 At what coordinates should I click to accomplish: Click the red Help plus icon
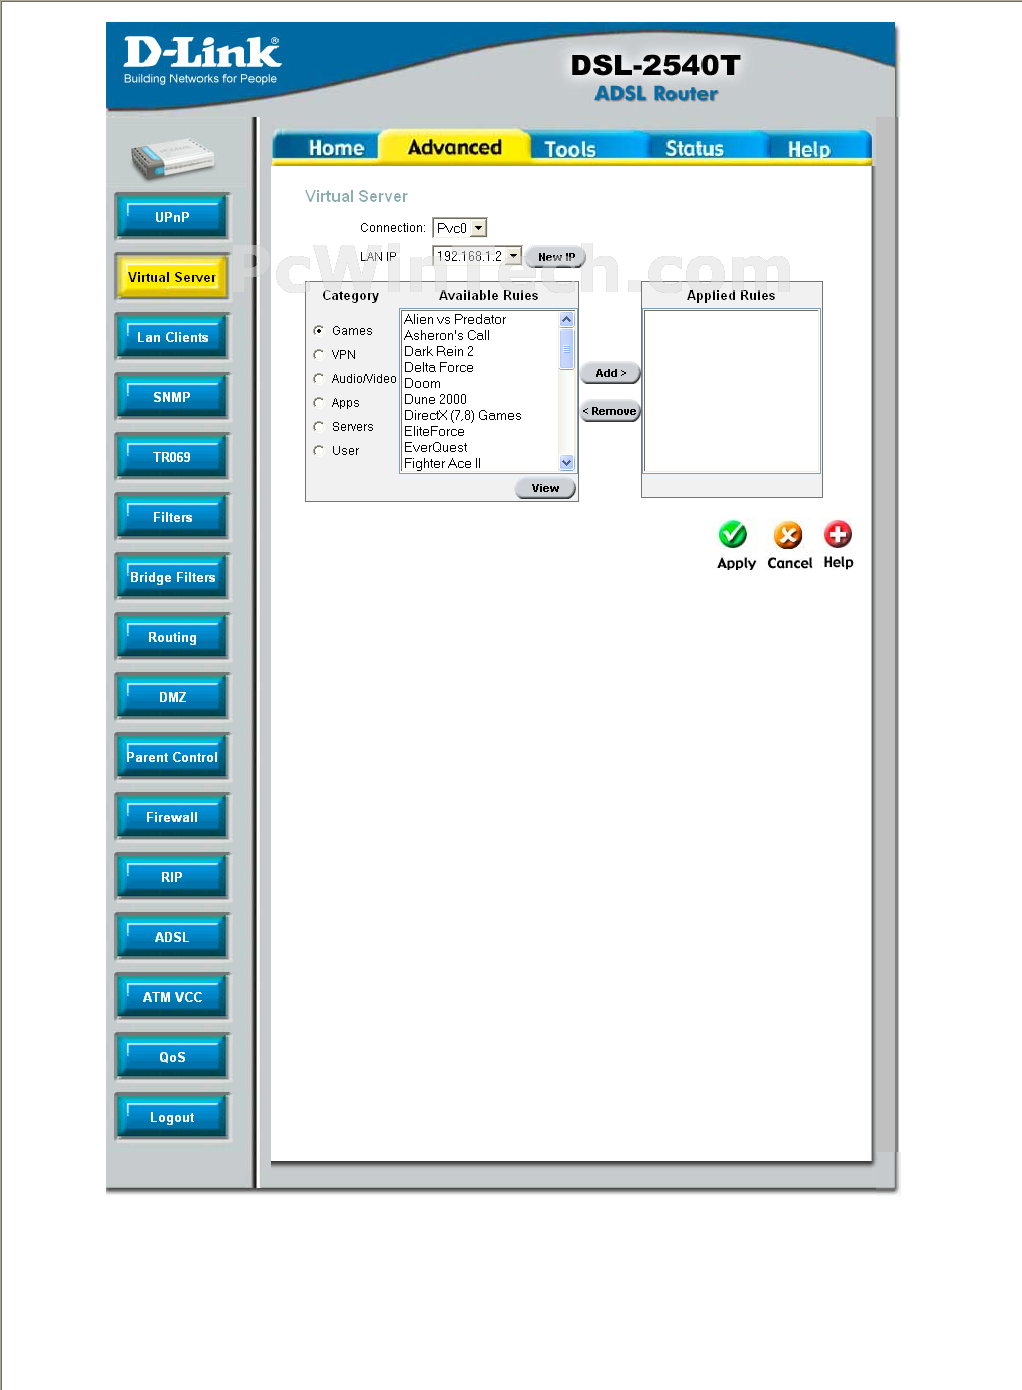click(x=838, y=534)
